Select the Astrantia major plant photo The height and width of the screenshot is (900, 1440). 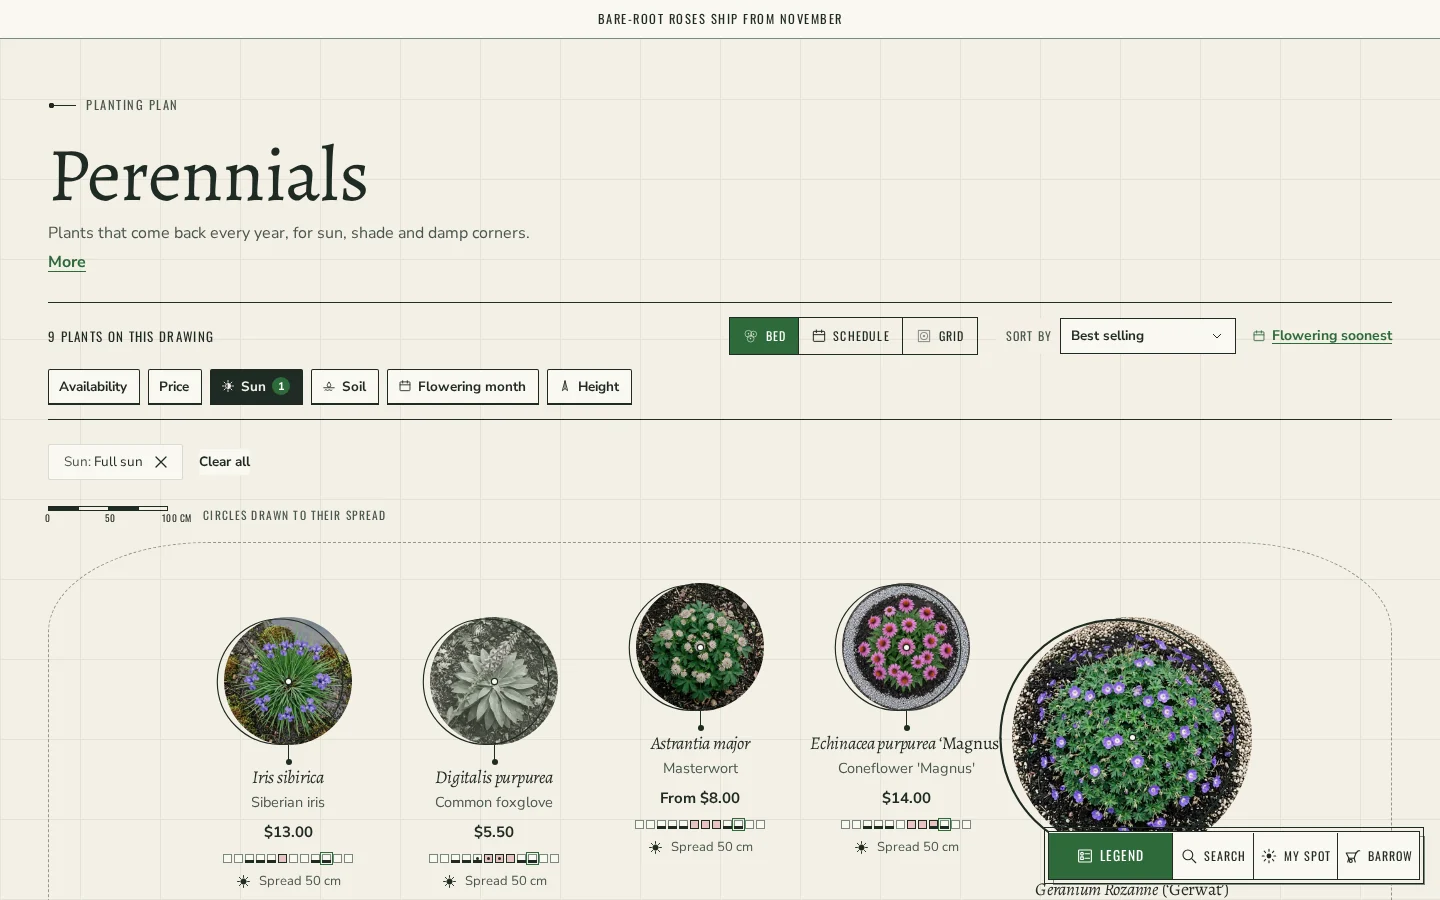tap(700, 647)
